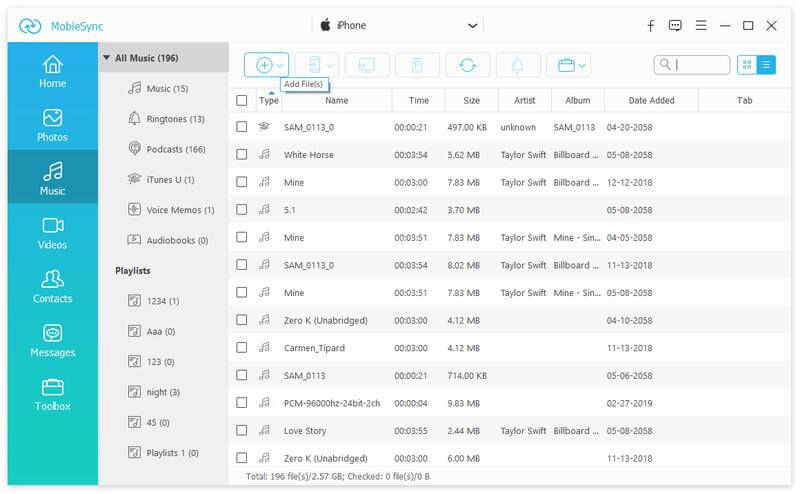800x494 pixels.
Task: Sort by Time column header
Action: coord(418,101)
